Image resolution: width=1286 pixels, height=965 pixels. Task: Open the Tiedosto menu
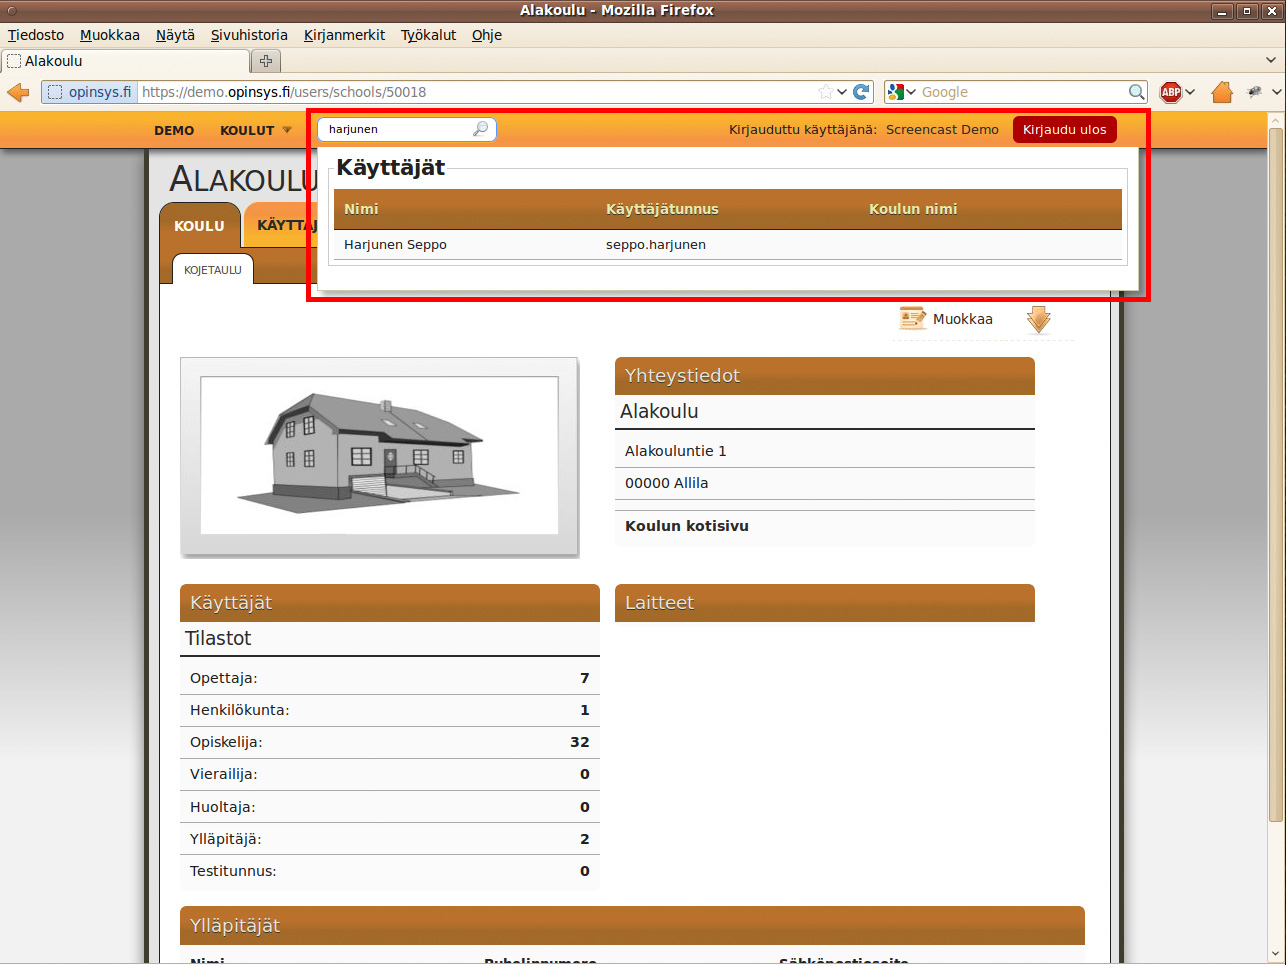36,35
